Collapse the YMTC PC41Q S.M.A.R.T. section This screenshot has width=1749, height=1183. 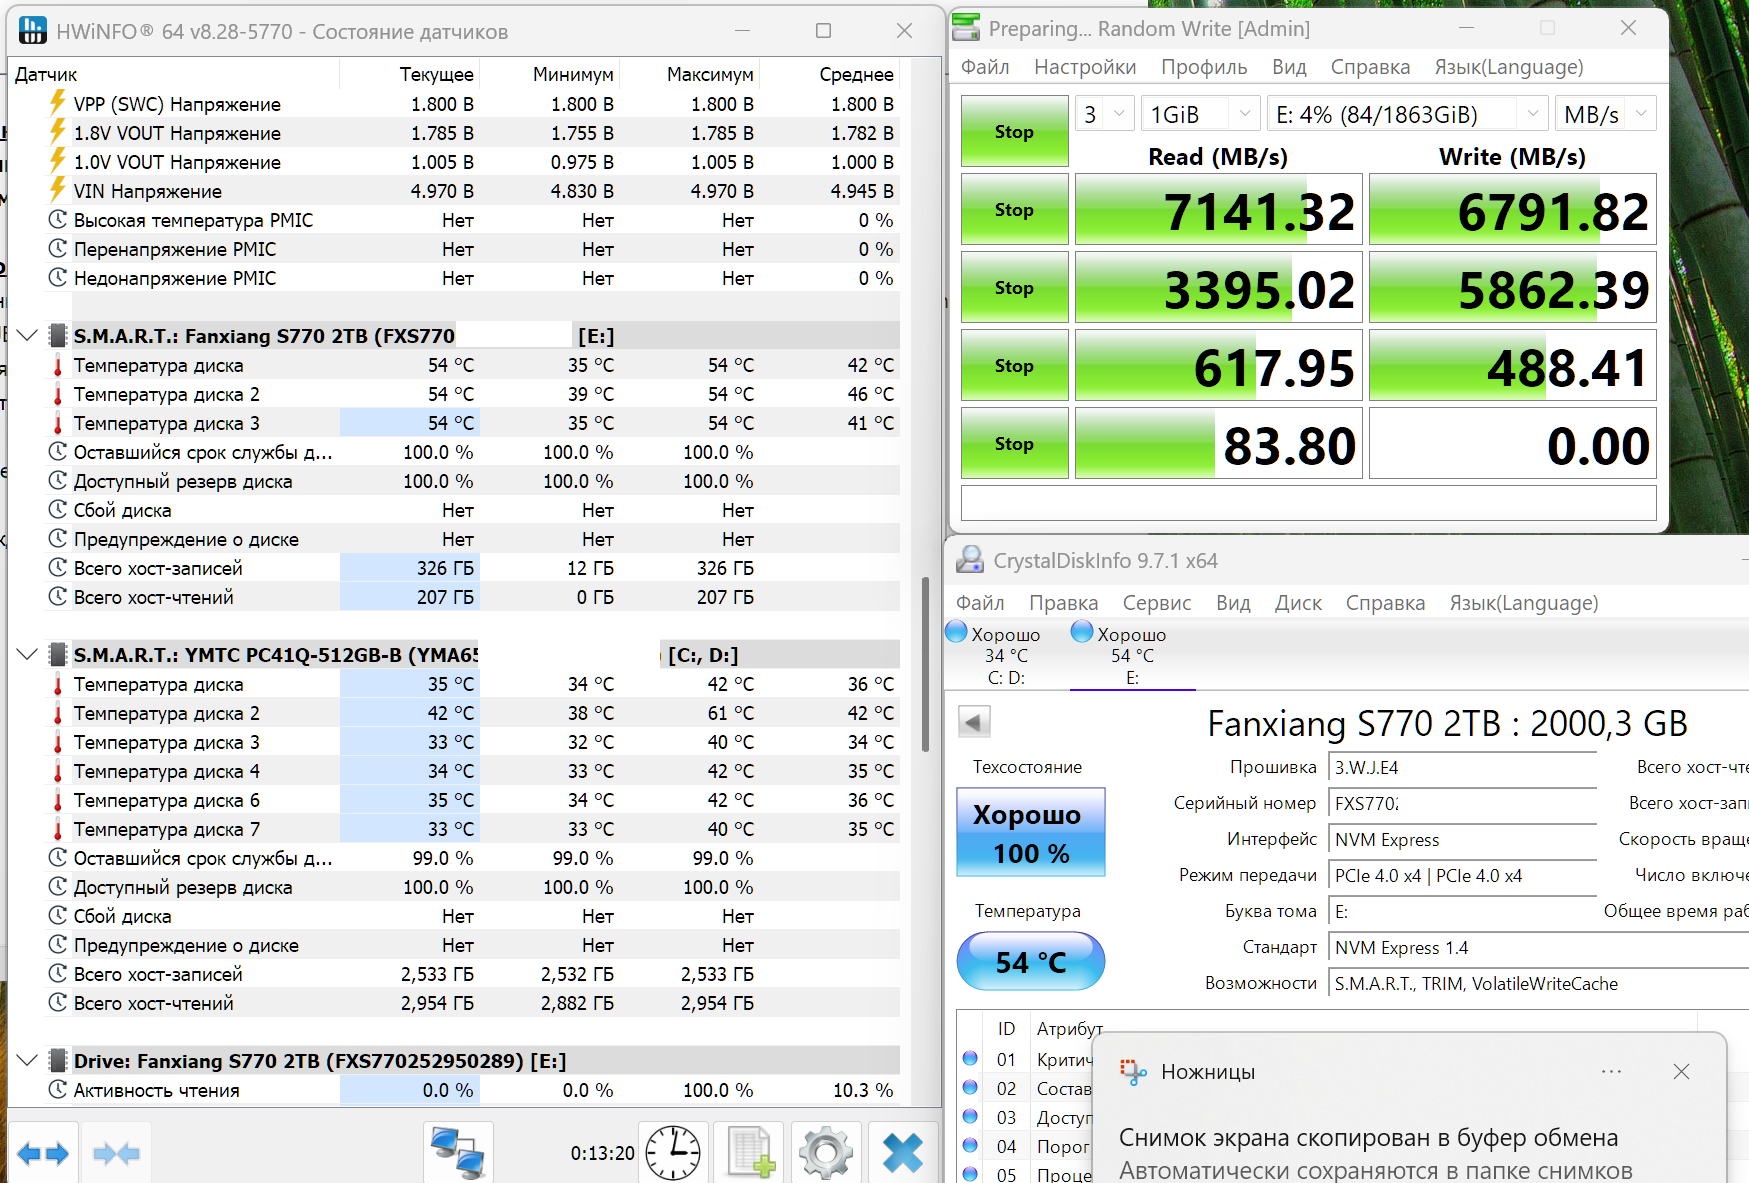(28, 655)
